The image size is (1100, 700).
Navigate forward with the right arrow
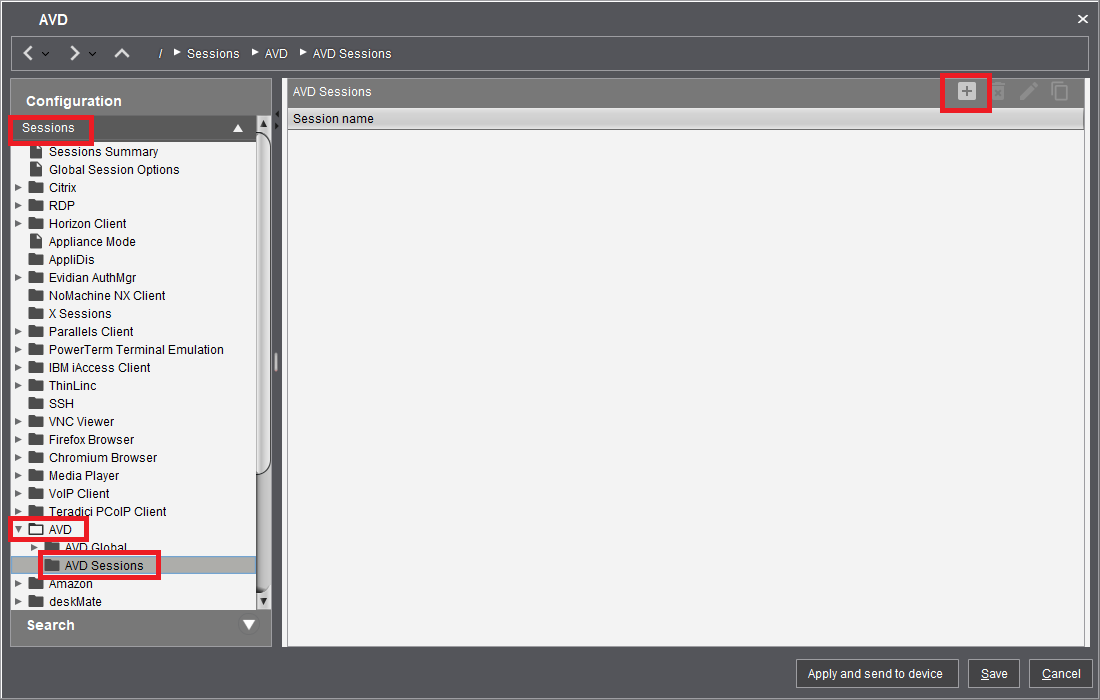(75, 53)
